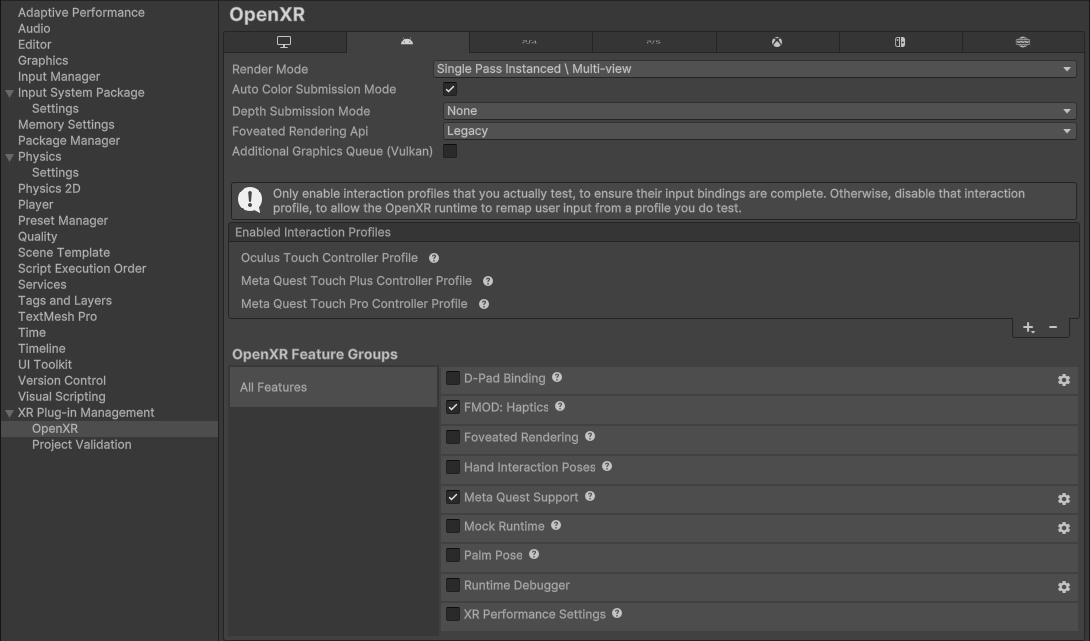Open Graphics settings in sidebar

43,60
